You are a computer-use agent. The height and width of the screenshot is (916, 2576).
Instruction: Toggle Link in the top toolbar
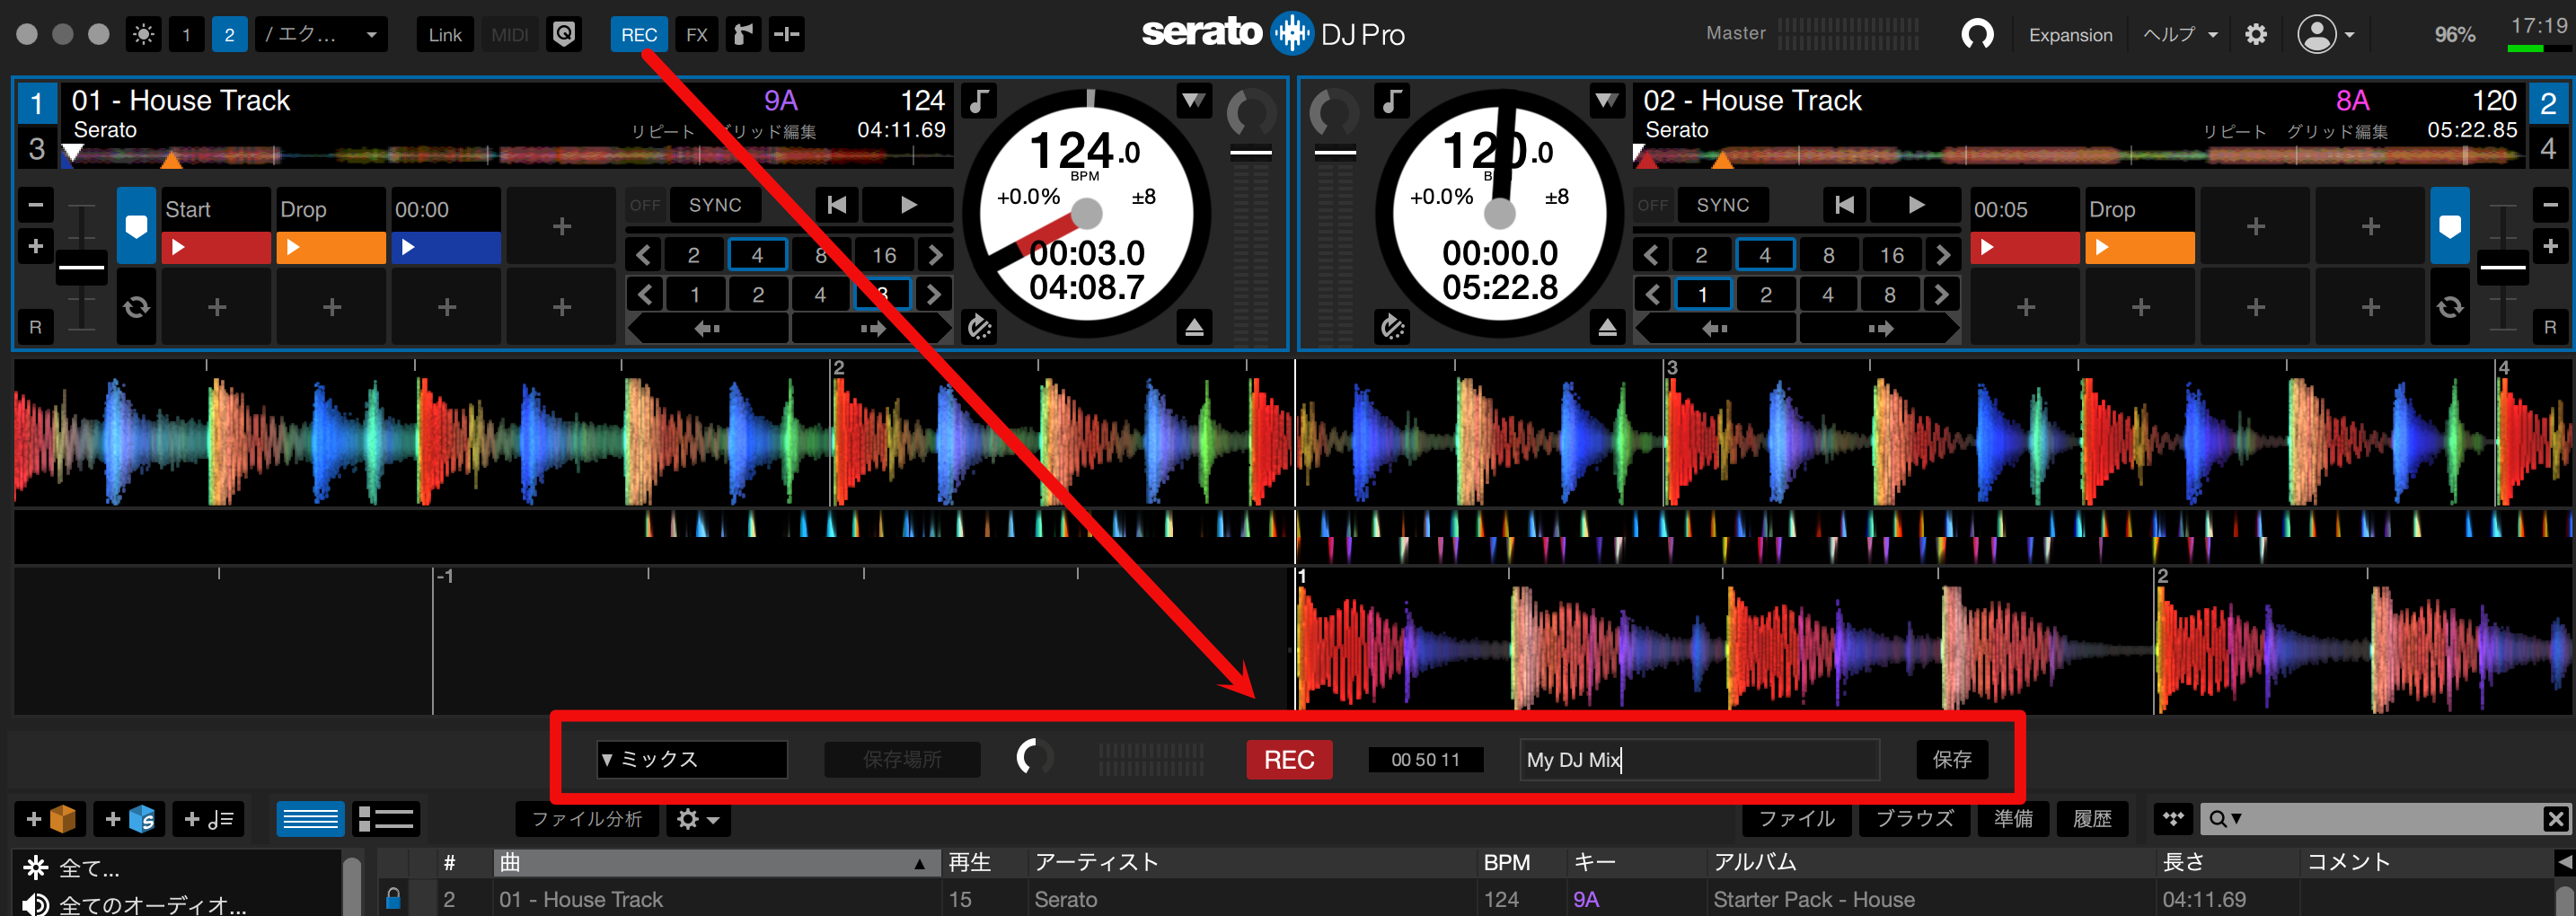point(444,33)
